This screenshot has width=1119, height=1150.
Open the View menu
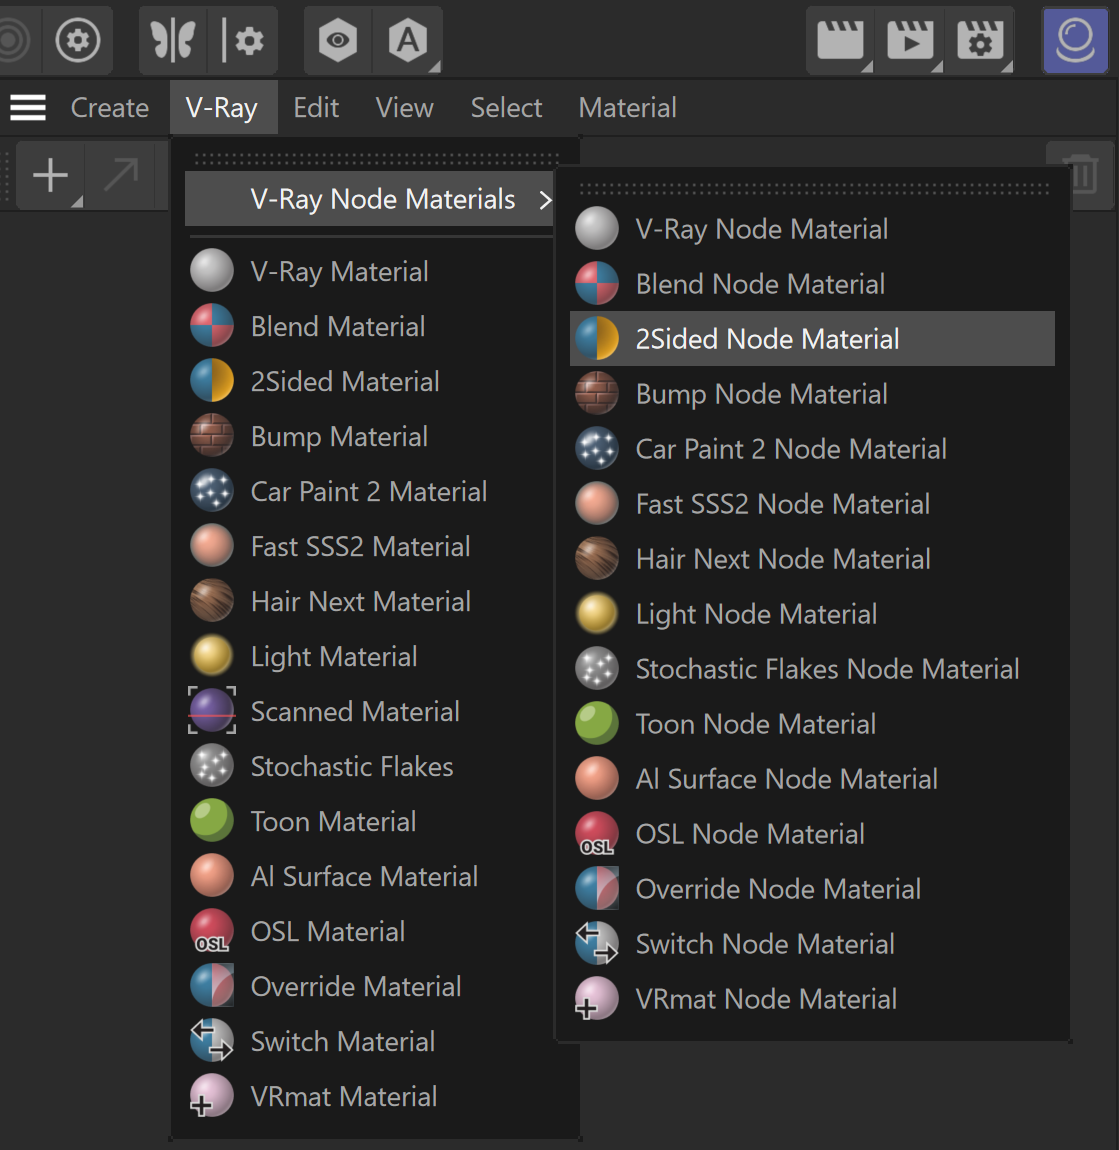(405, 108)
